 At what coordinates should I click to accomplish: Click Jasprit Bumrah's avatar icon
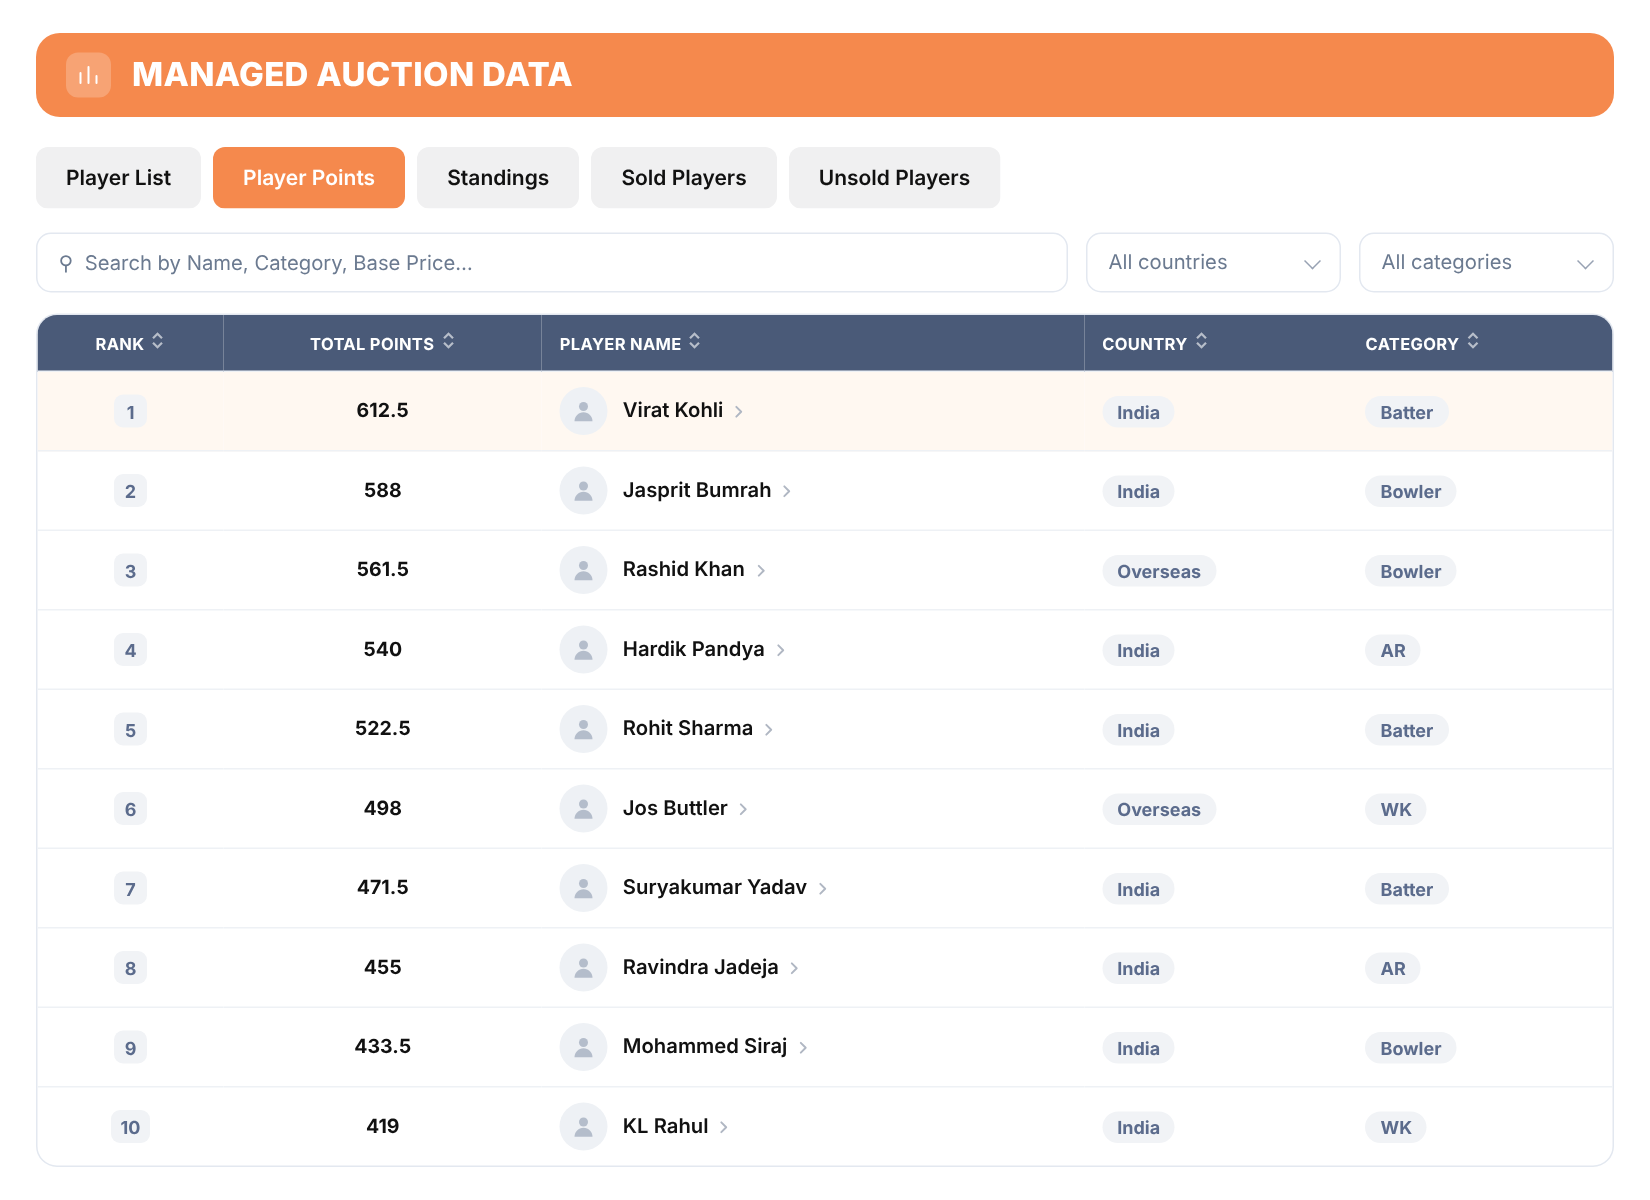click(x=584, y=491)
